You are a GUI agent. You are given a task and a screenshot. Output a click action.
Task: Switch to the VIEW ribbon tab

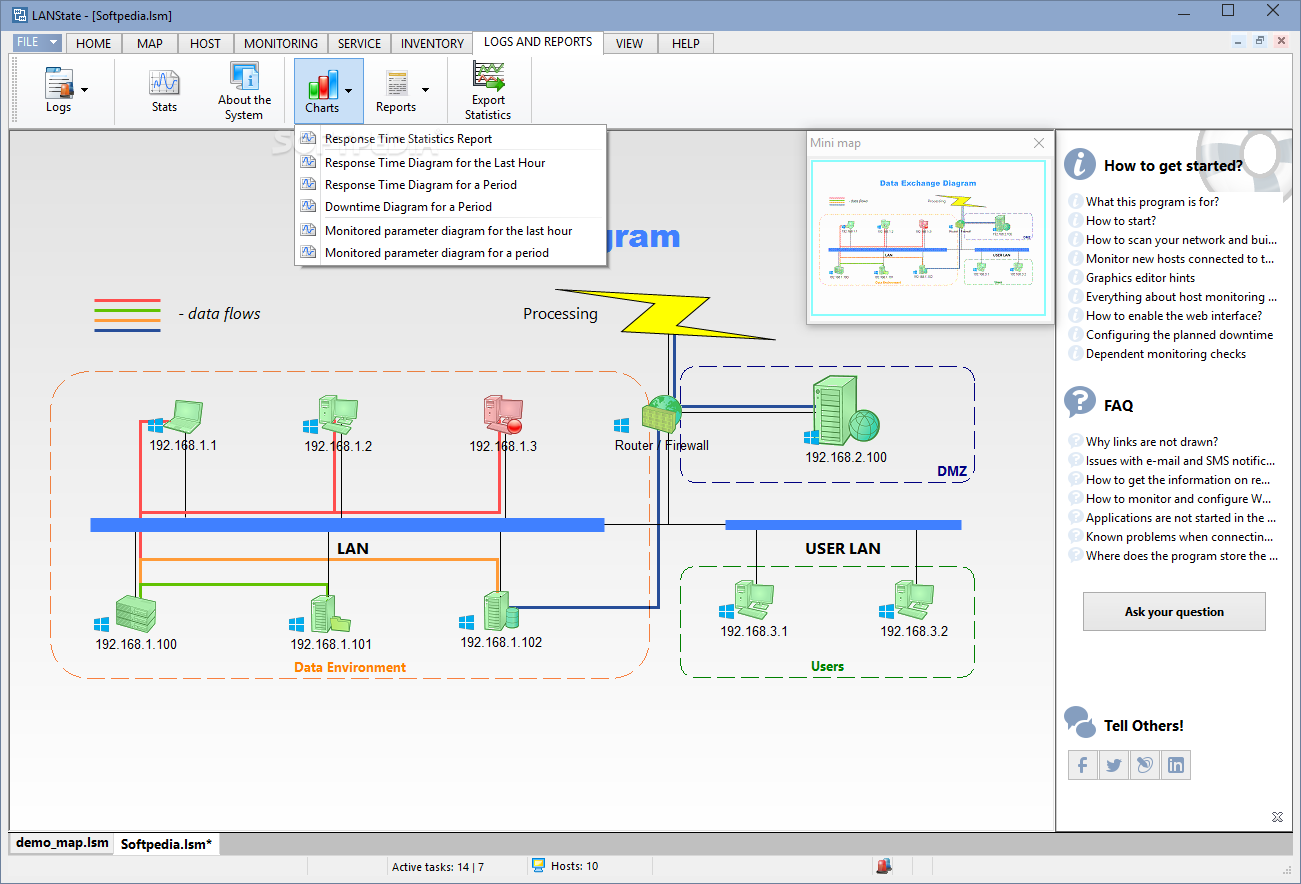629,43
